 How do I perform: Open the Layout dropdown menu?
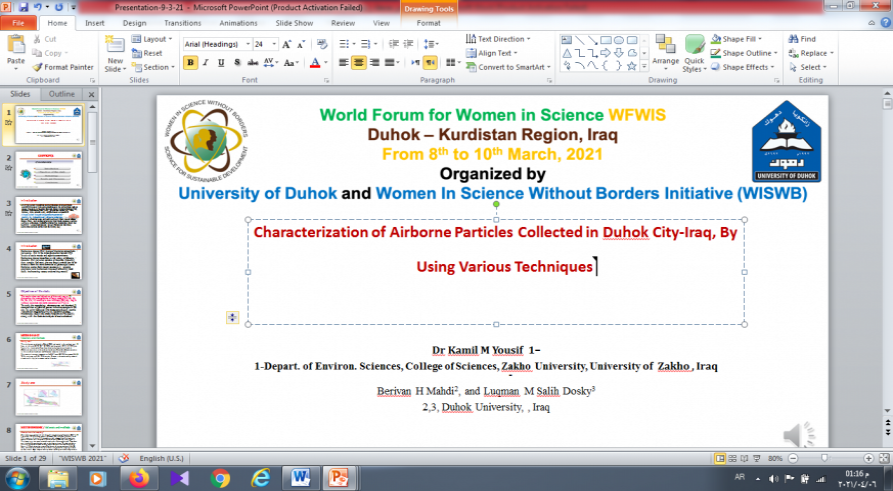pyautogui.click(x=149, y=39)
